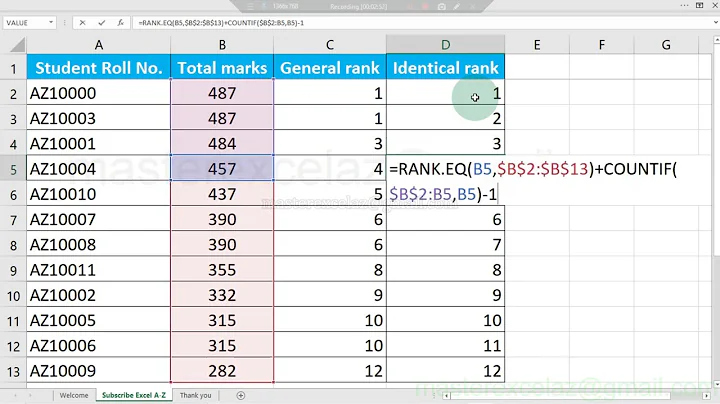Click the Select All corner triangle
The width and height of the screenshot is (720, 404).
[x=17, y=45]
